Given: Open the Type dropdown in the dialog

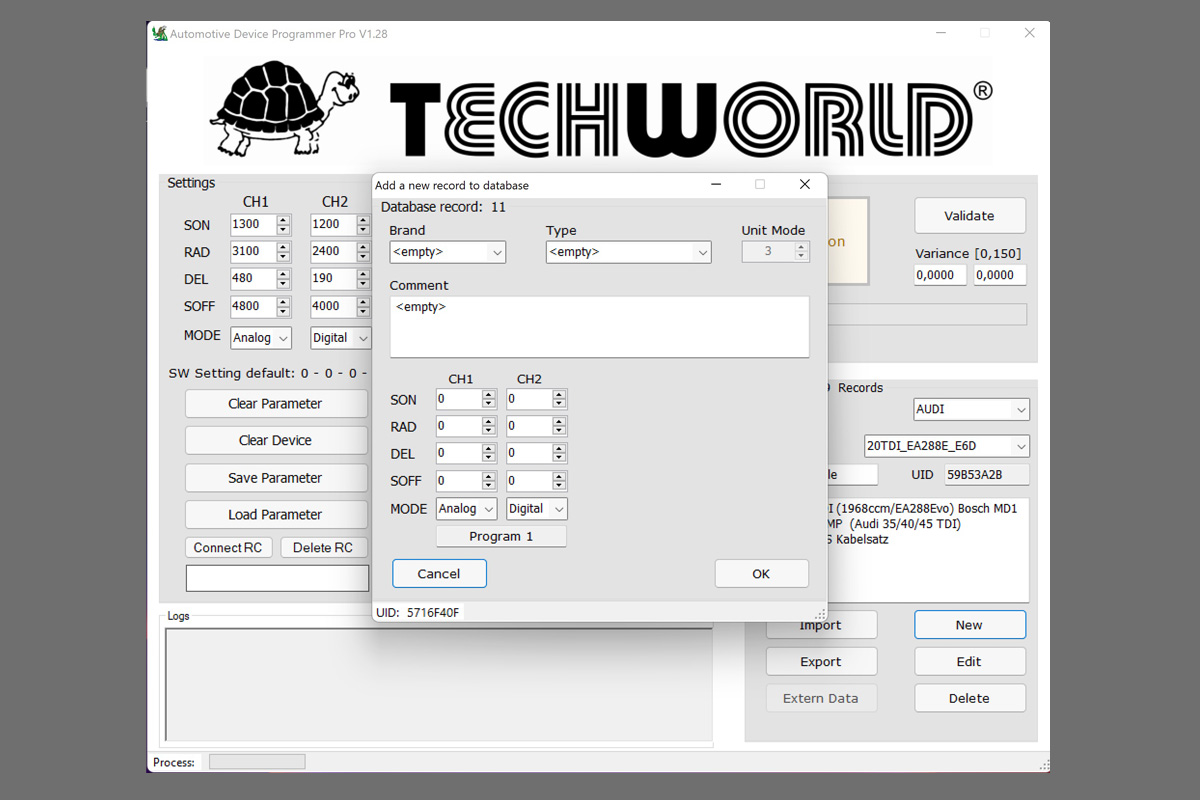Looking at the screenshot, I should pyautogui.click(x=628, y=252).
